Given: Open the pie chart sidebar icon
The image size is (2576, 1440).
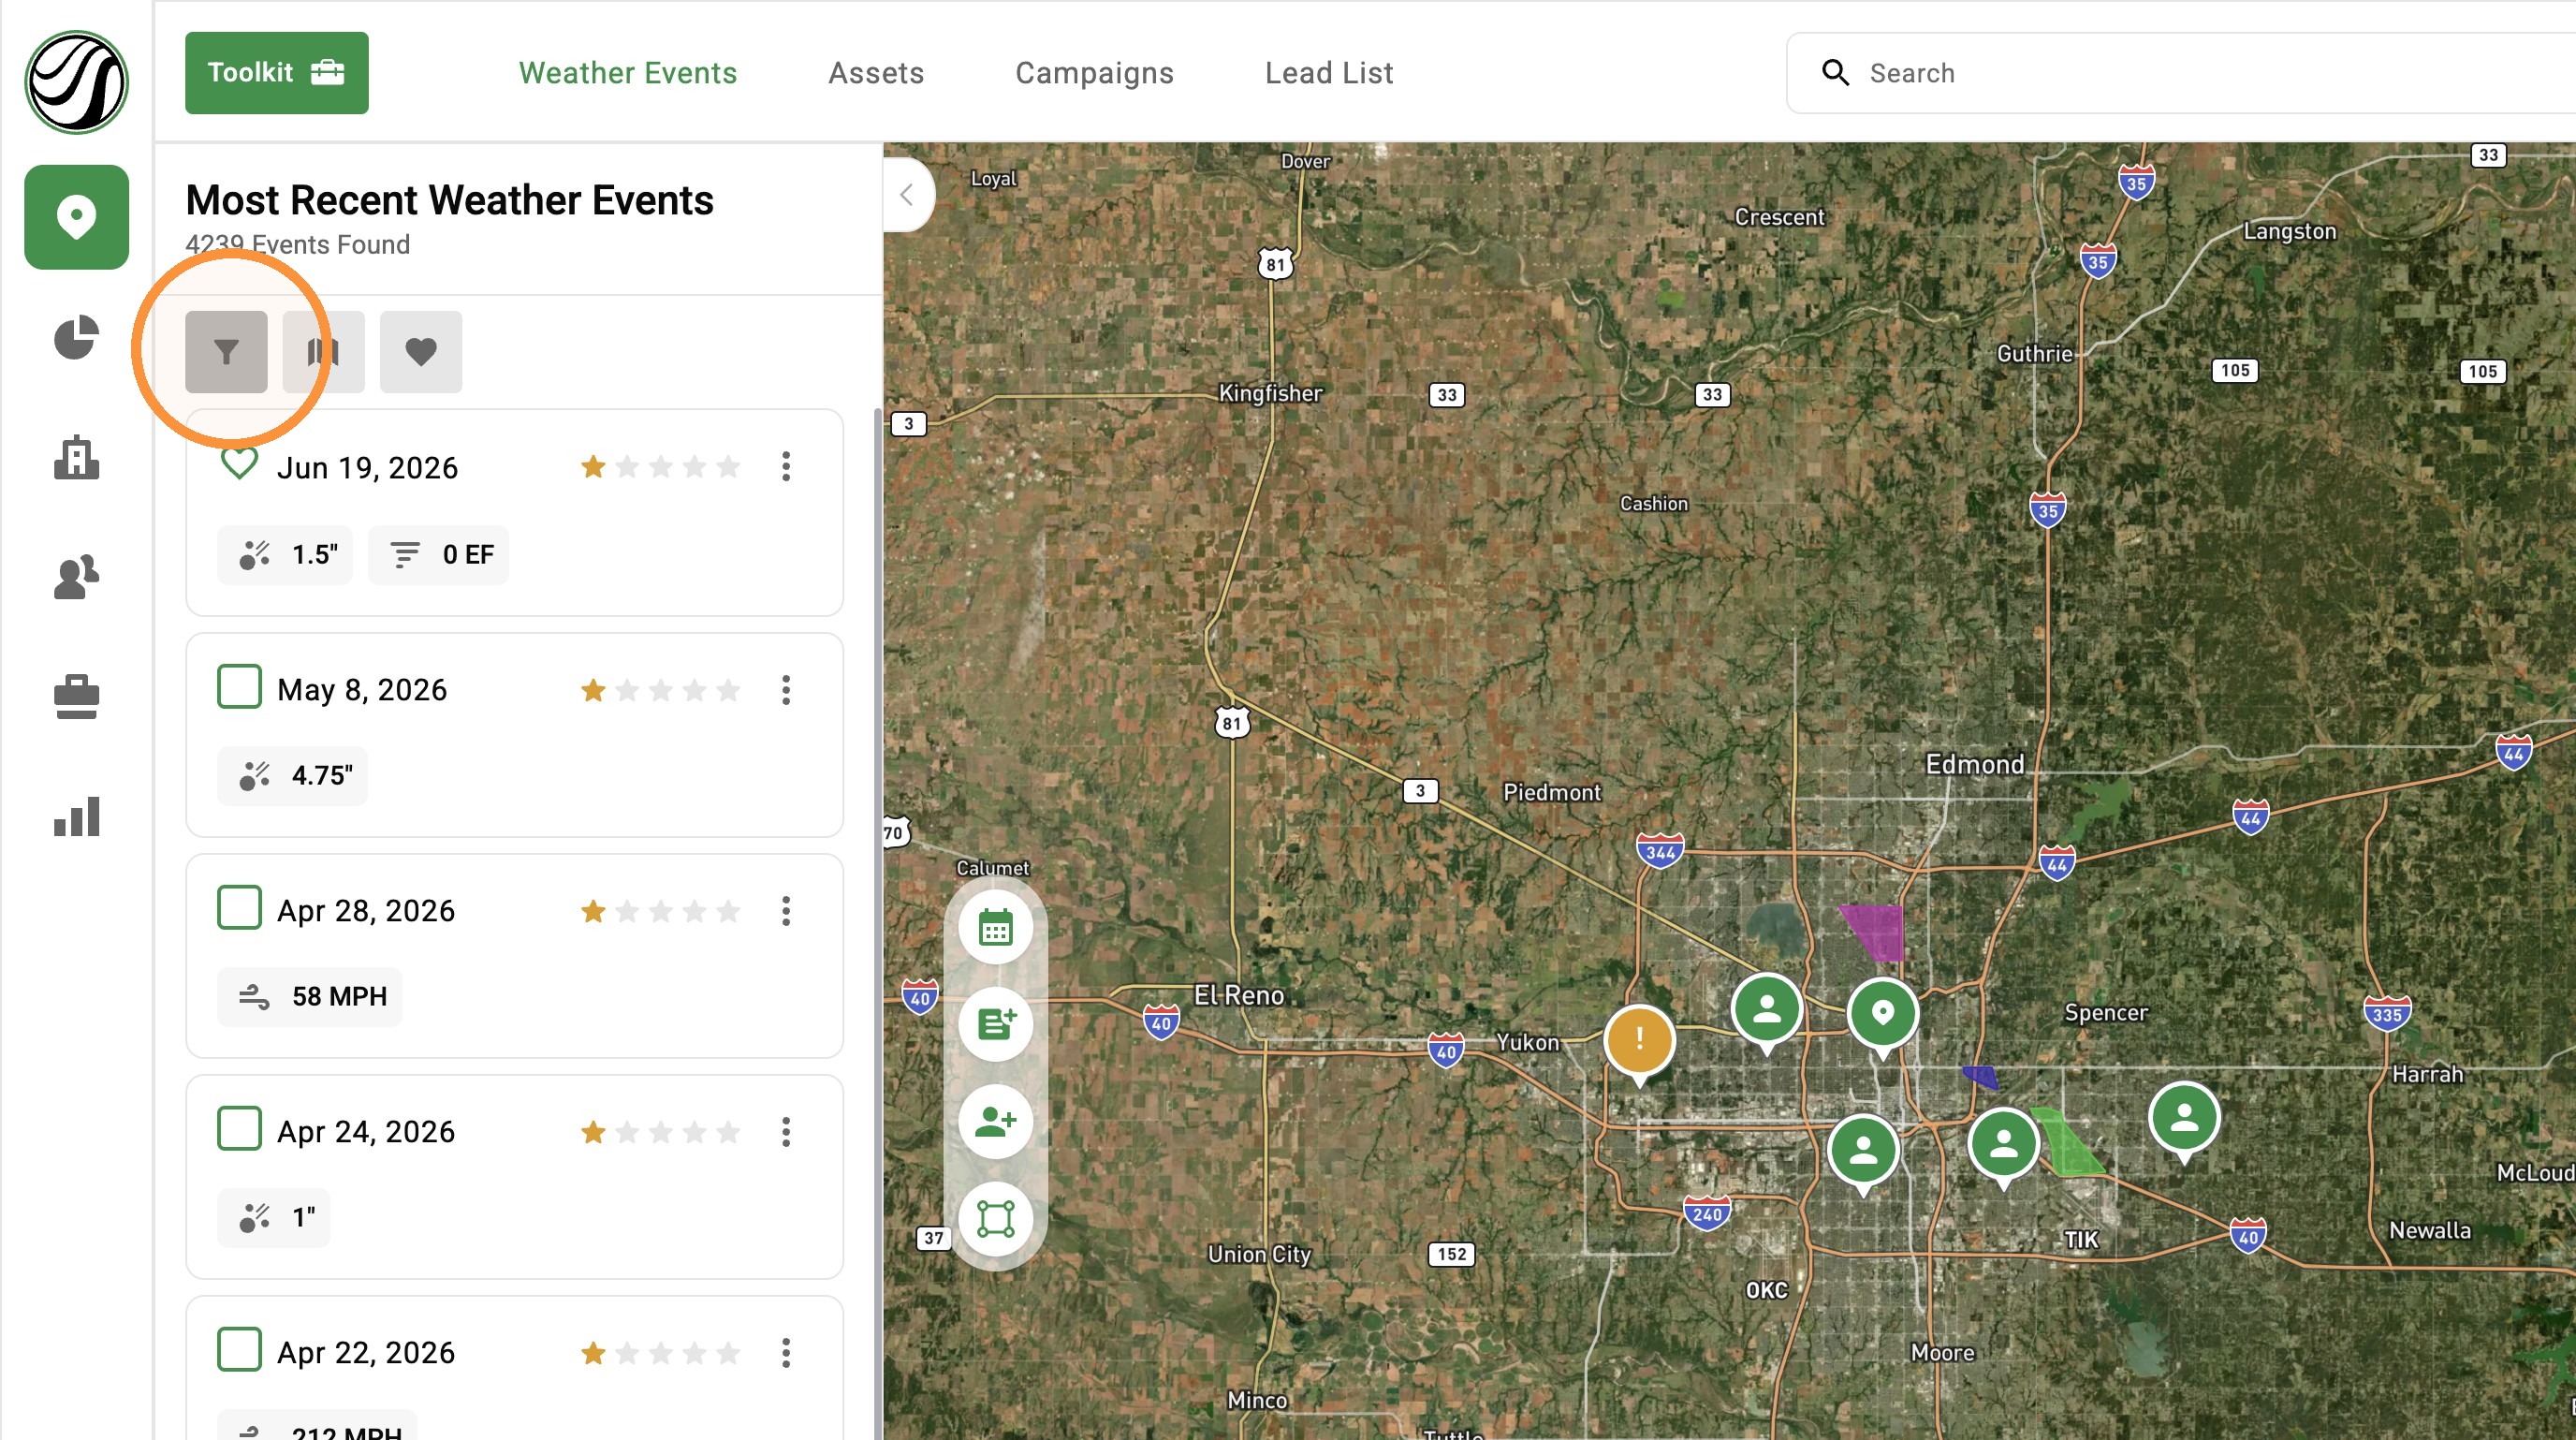Looking at the screenshot, I should [76, 338].
